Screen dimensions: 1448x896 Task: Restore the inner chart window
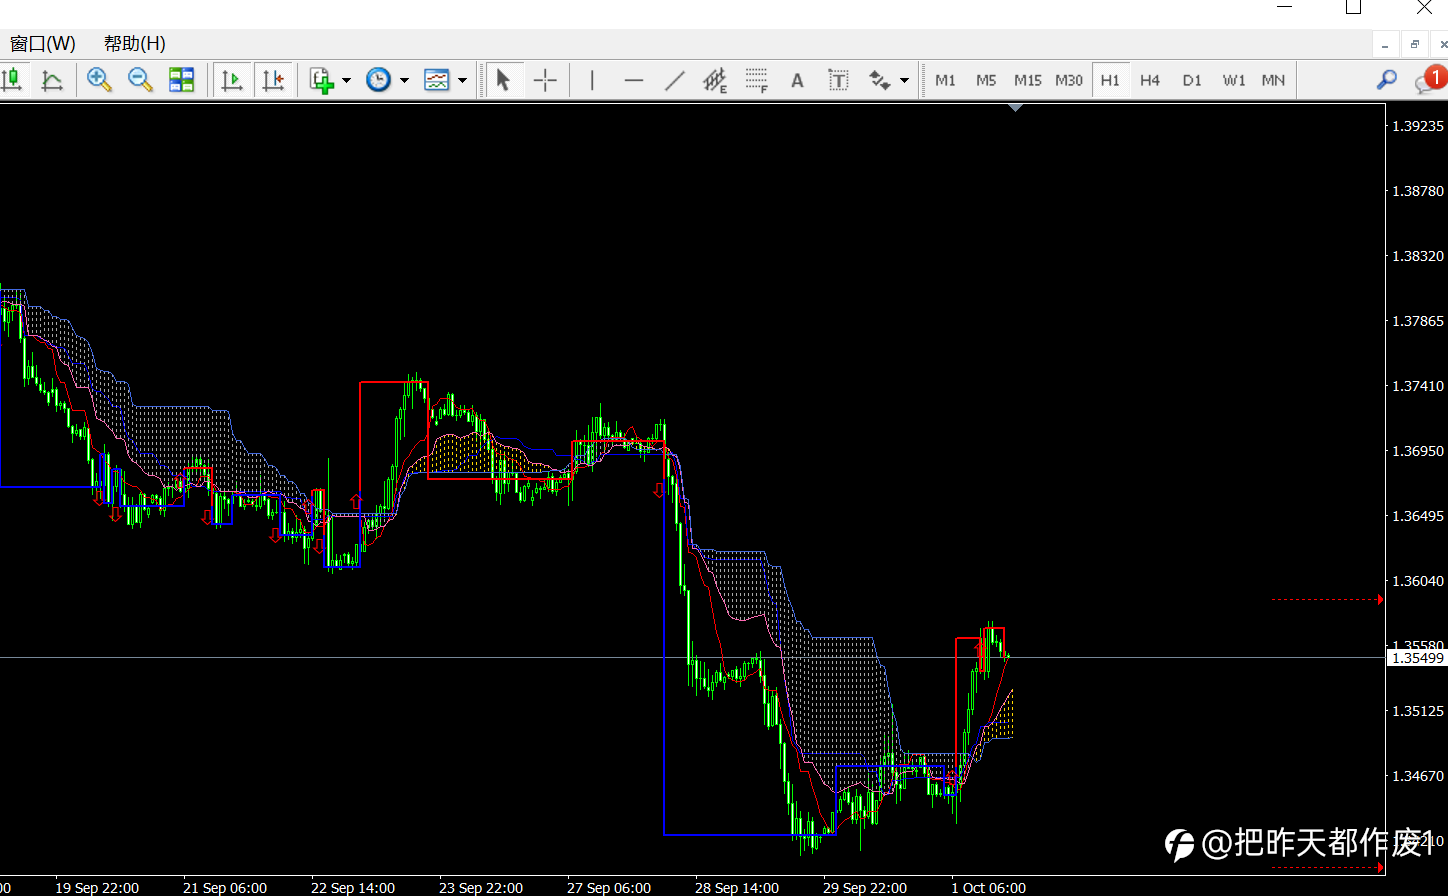point(1415,44)
